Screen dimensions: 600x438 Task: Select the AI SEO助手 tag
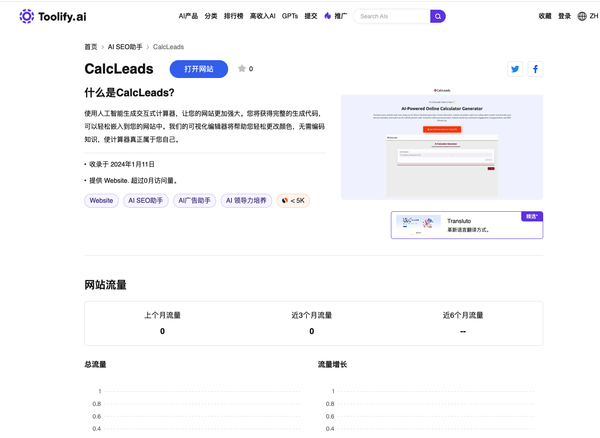click(x=145, y=200)
